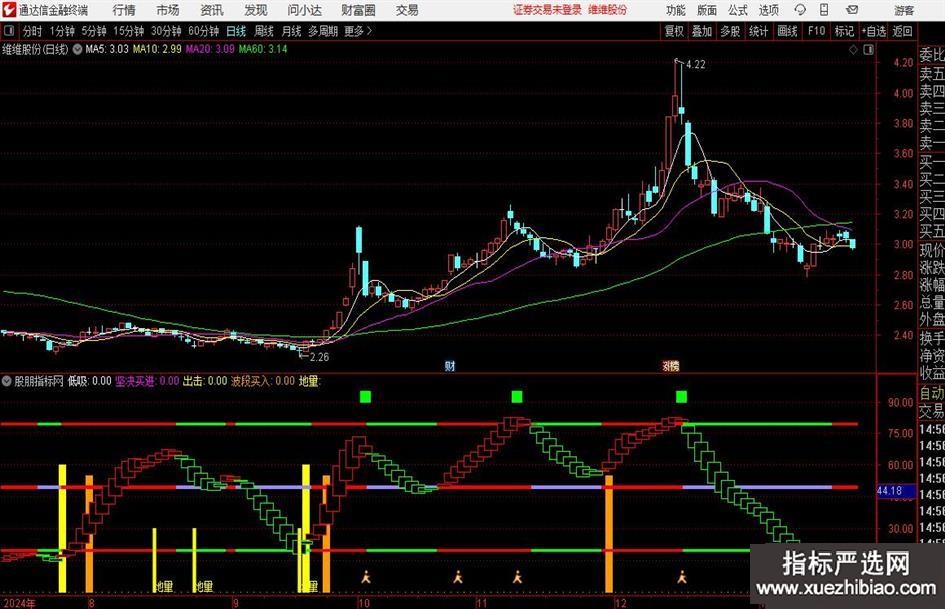
Task: Click the 标记 mark button
Action: [844, 31]
